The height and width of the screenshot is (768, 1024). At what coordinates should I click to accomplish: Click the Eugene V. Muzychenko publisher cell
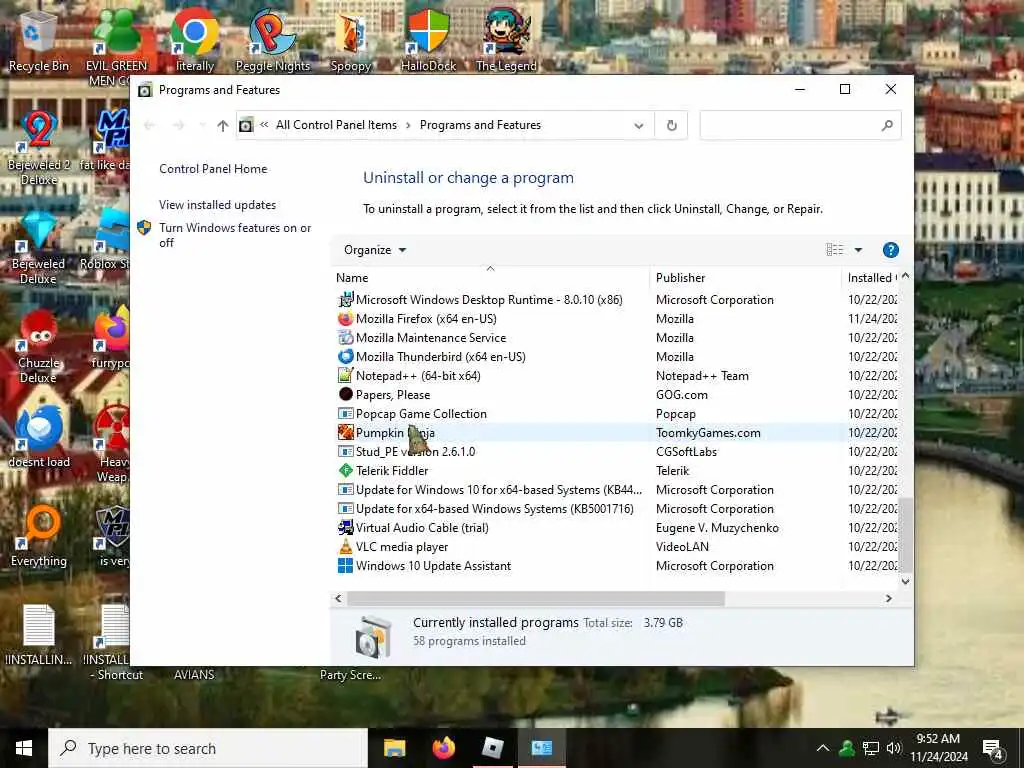[x=717, y=528]
